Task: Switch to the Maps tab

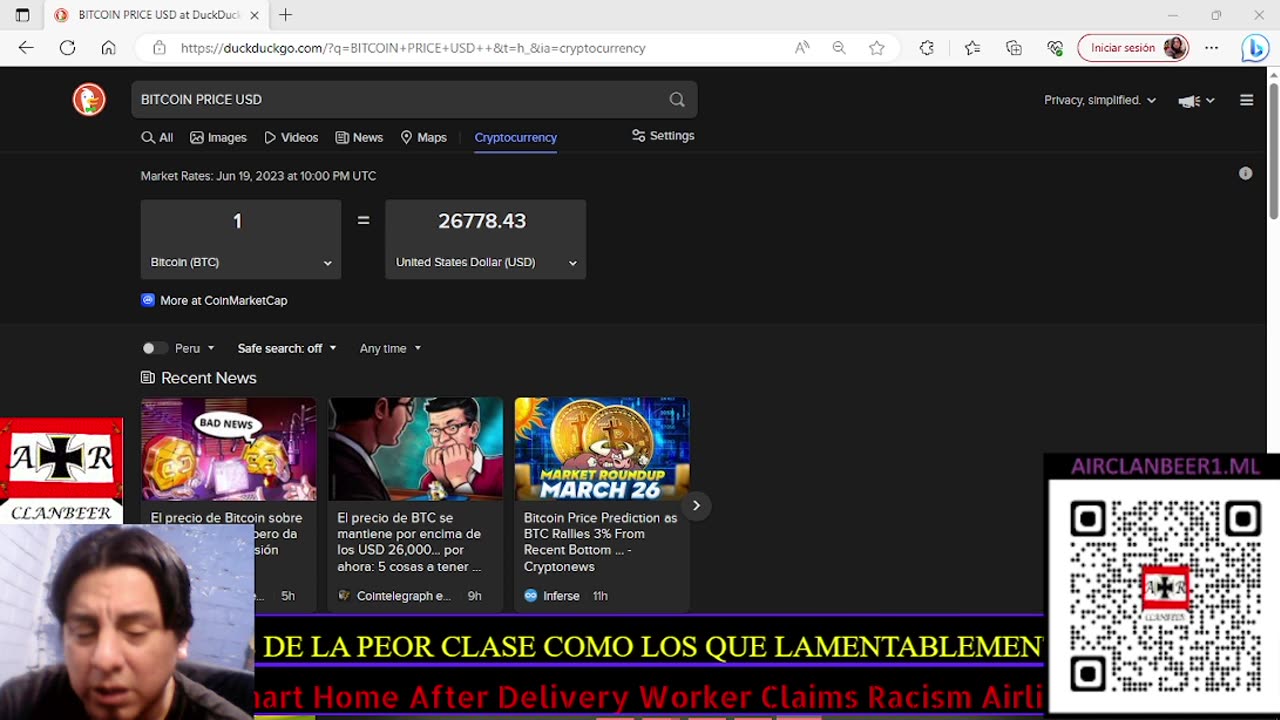Action: point(423,138)
